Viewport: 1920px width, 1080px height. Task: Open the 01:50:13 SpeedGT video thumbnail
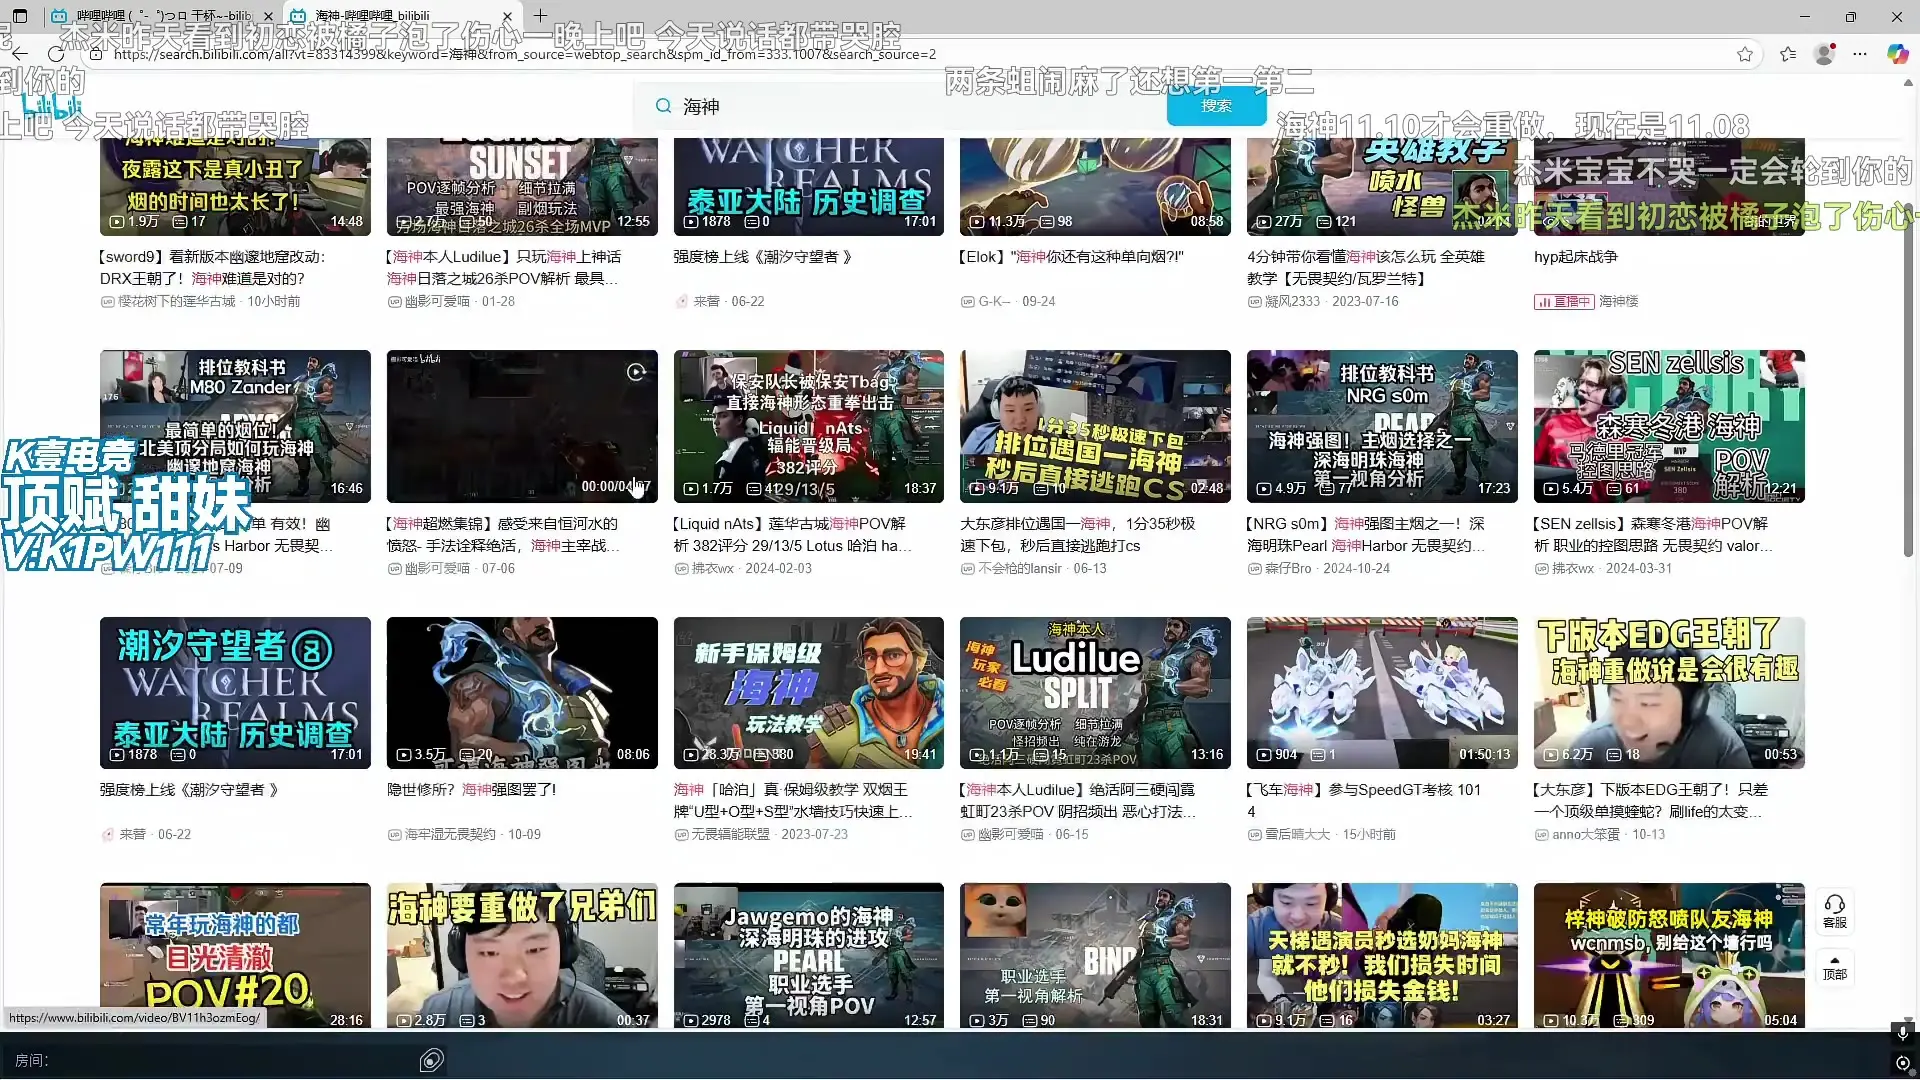click(x=1382, y=693)
